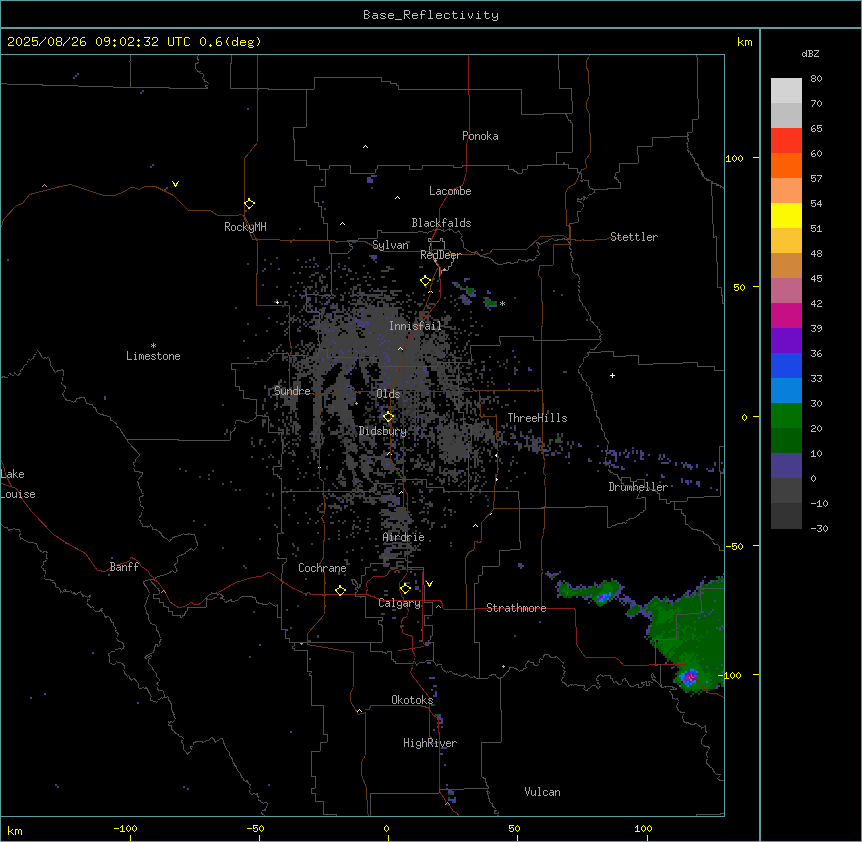Select the Olds label
The height and width of the screenshot is (842, 862).
(x=388, y=394)
